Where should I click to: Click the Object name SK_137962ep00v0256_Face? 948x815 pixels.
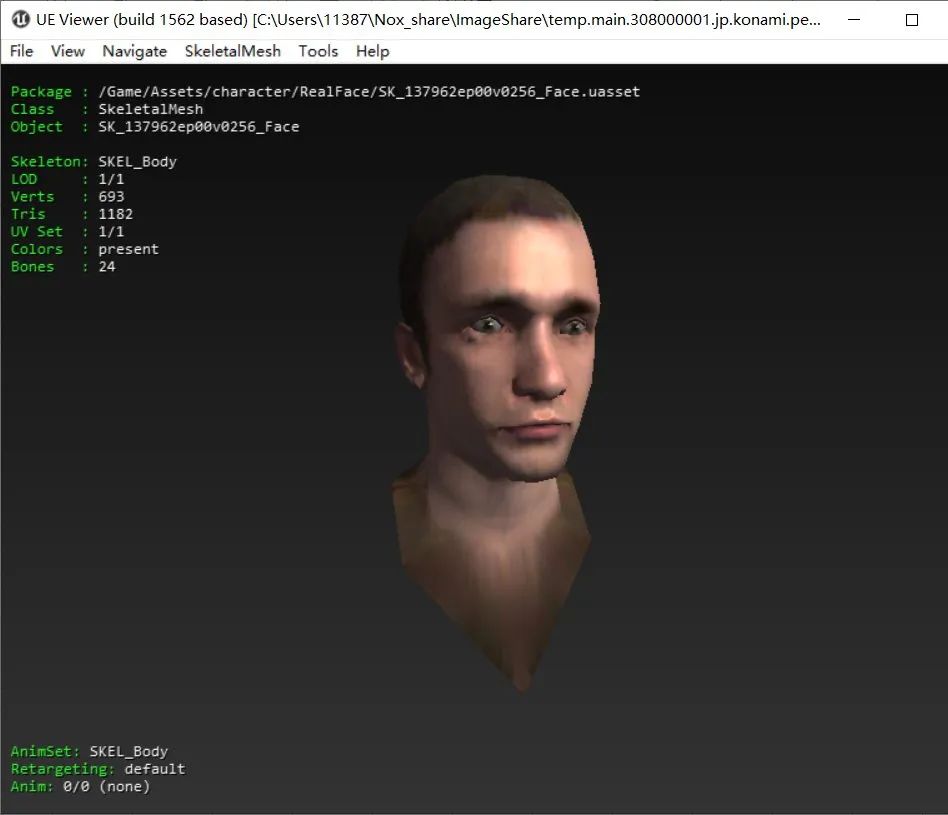click(198, 127)
